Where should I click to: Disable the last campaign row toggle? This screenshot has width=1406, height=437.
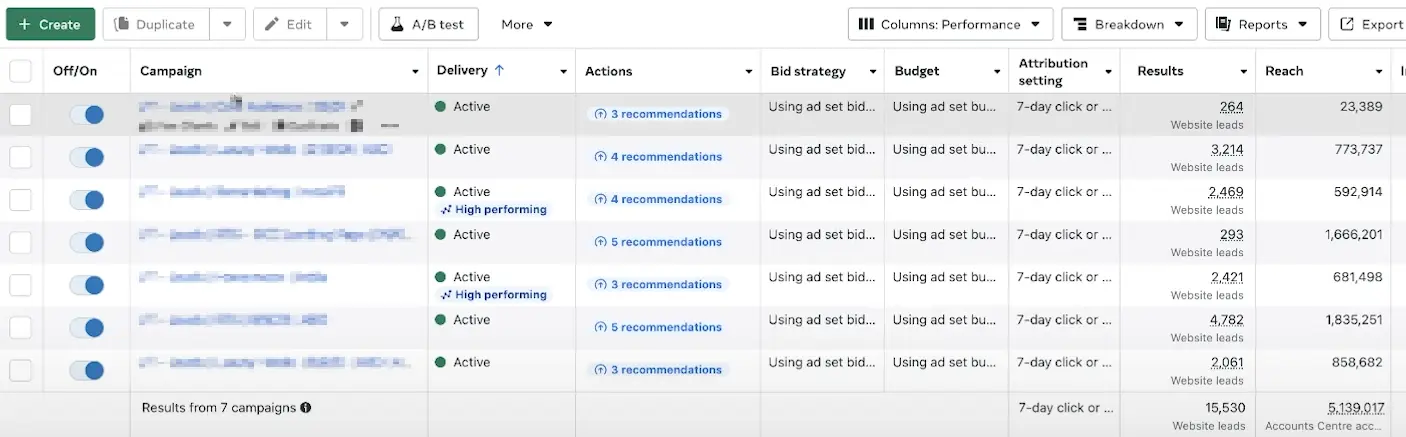(87, 371)
